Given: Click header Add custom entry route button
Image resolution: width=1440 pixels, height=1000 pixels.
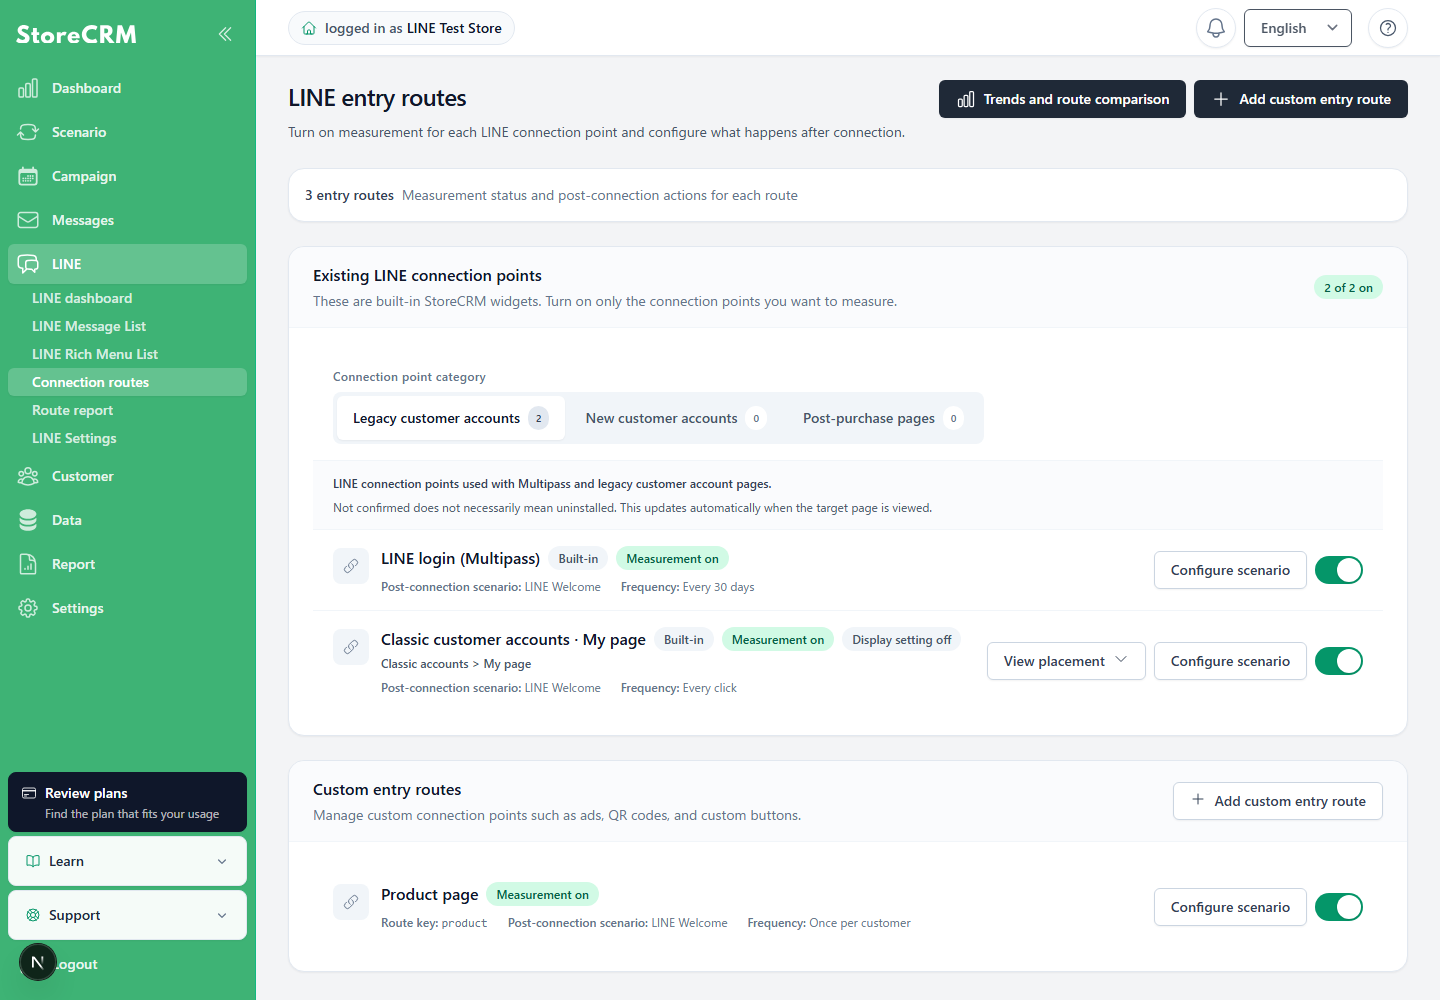Looking at the screenshot, I should click(1301, 99).
